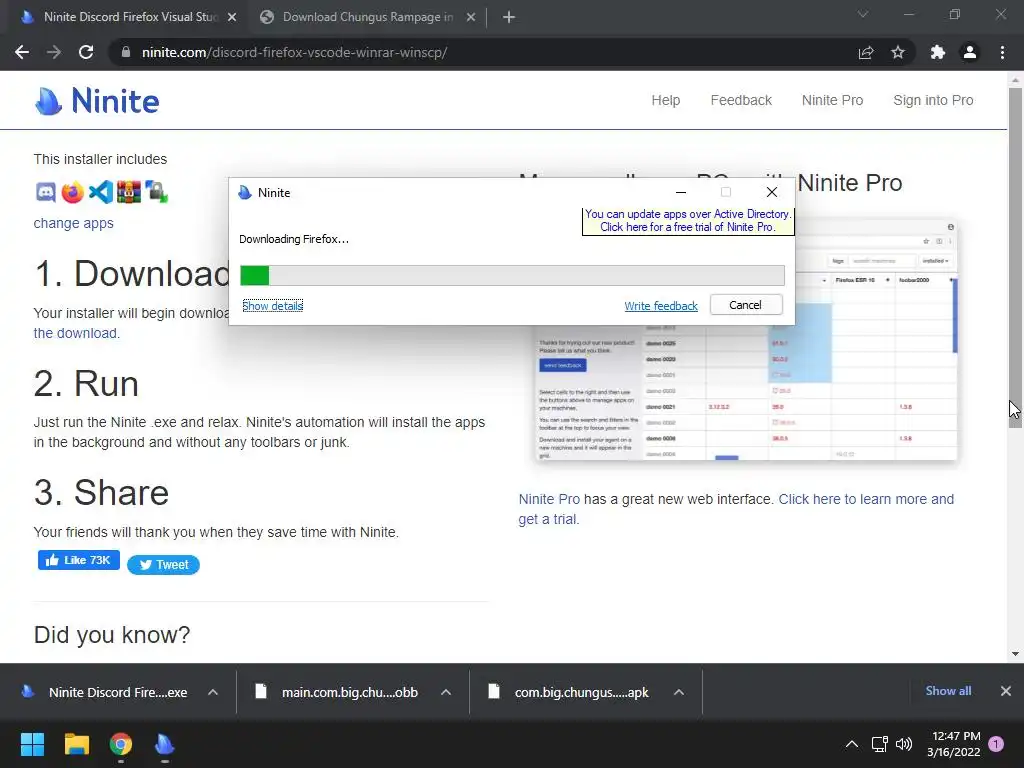Image resolution: width=1024 pixels, height=768 pixels.
Task: Click the scroll down arrow of the page
Action: click(x=1015, y=654)
